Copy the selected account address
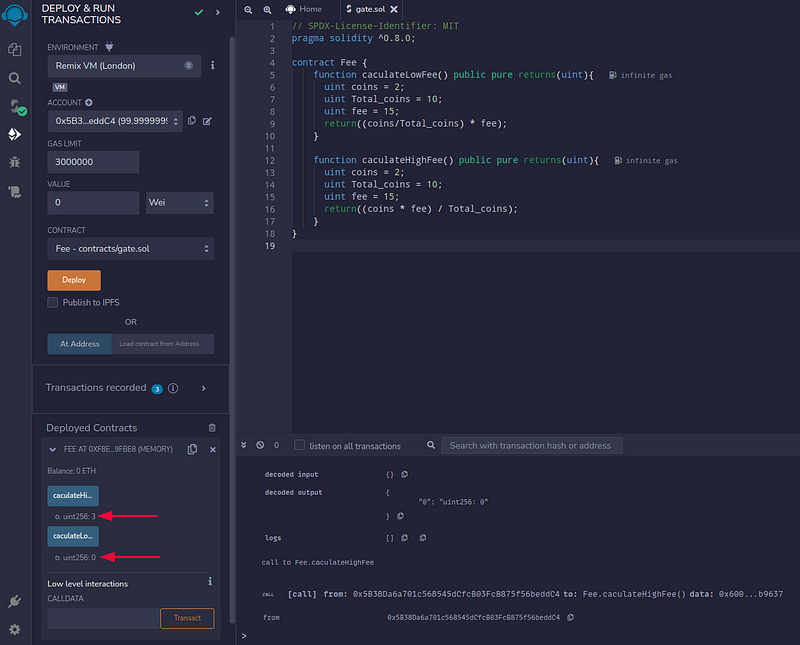 pyautogui.click(x=192, y=121)
